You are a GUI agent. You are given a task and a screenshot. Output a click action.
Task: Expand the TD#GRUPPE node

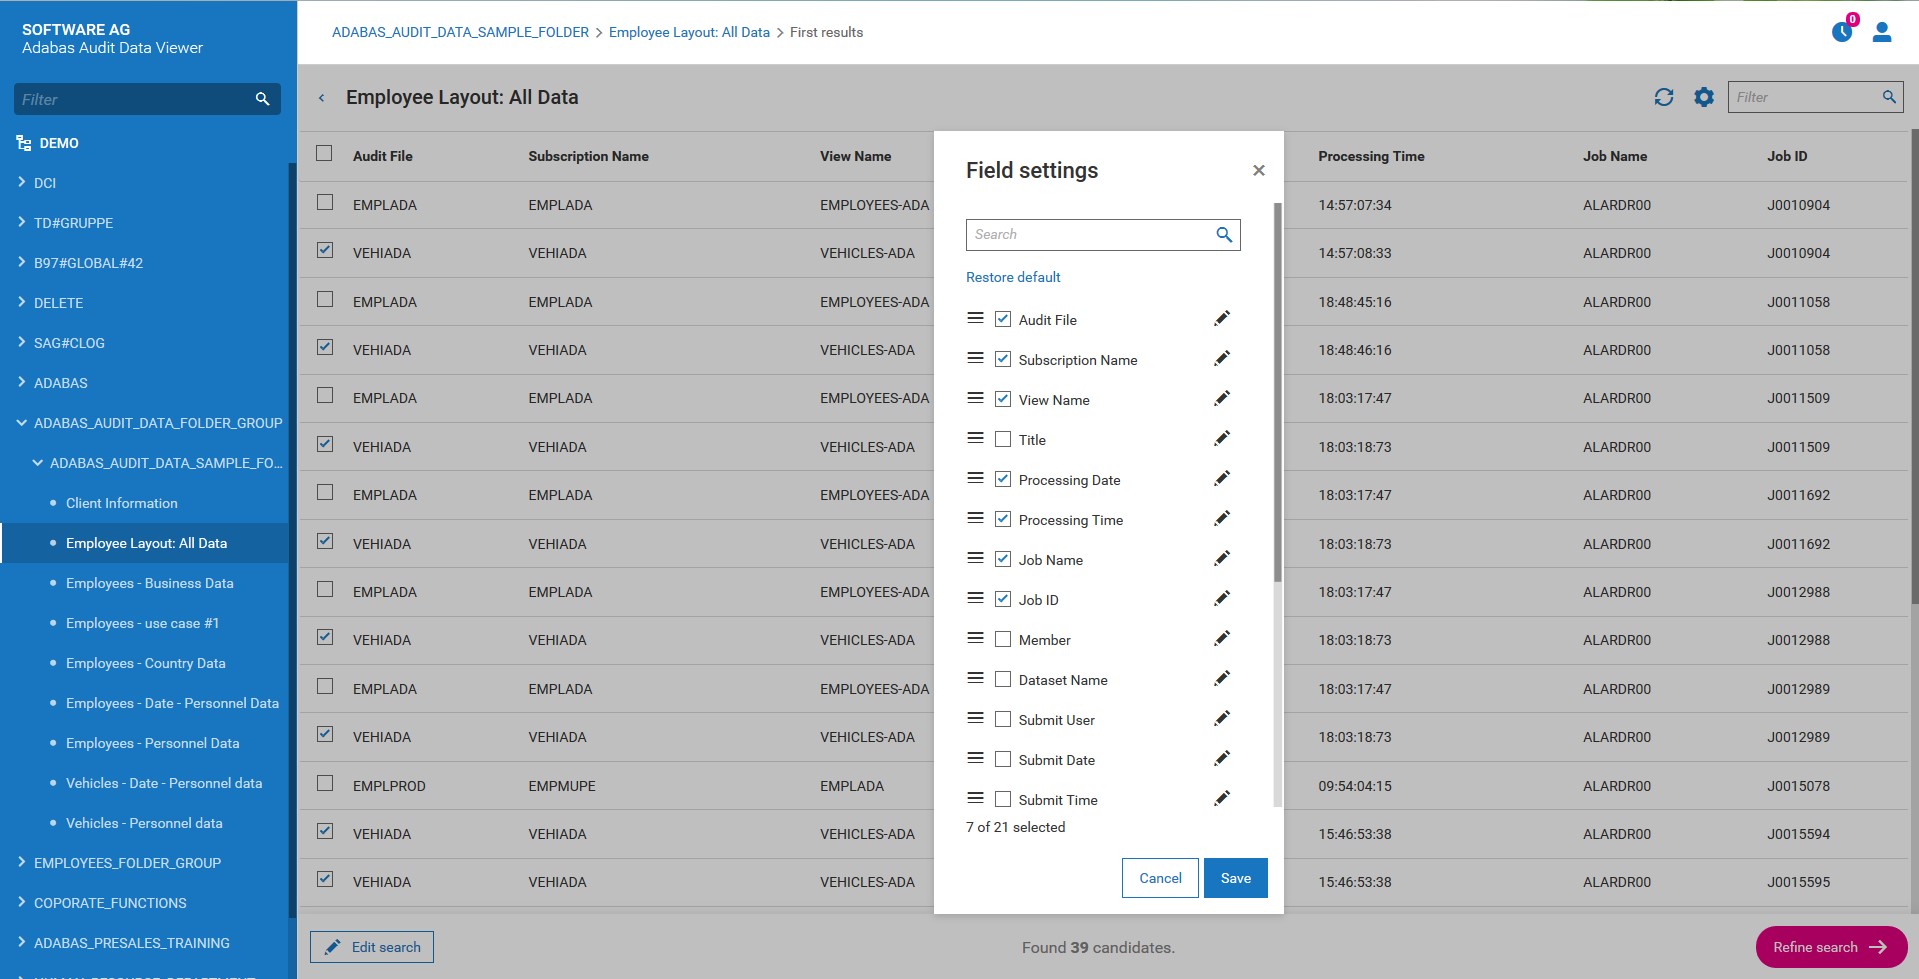tap(22, 222)
